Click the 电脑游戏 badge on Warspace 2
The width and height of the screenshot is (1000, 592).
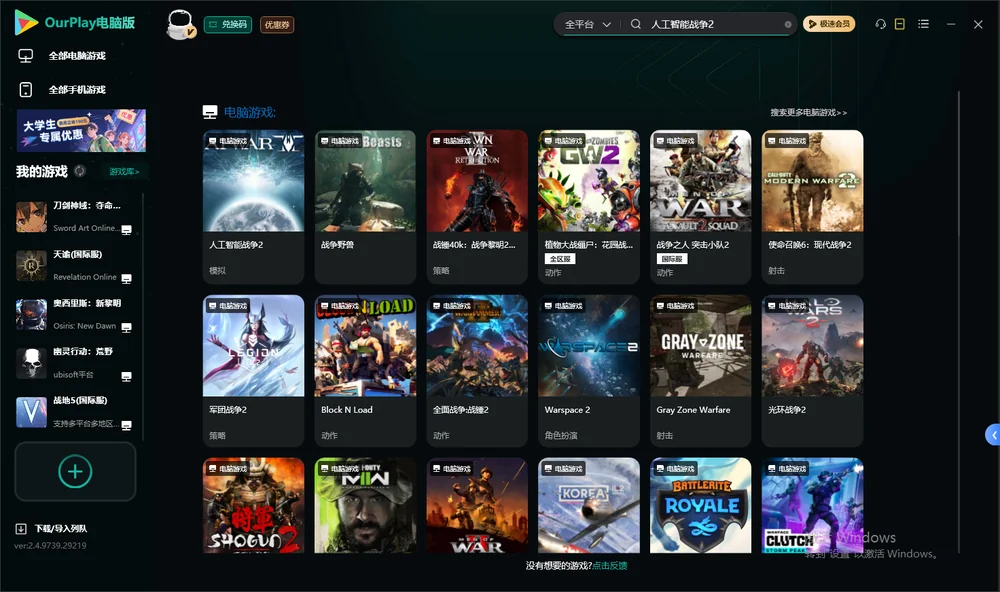click(564, 306)
